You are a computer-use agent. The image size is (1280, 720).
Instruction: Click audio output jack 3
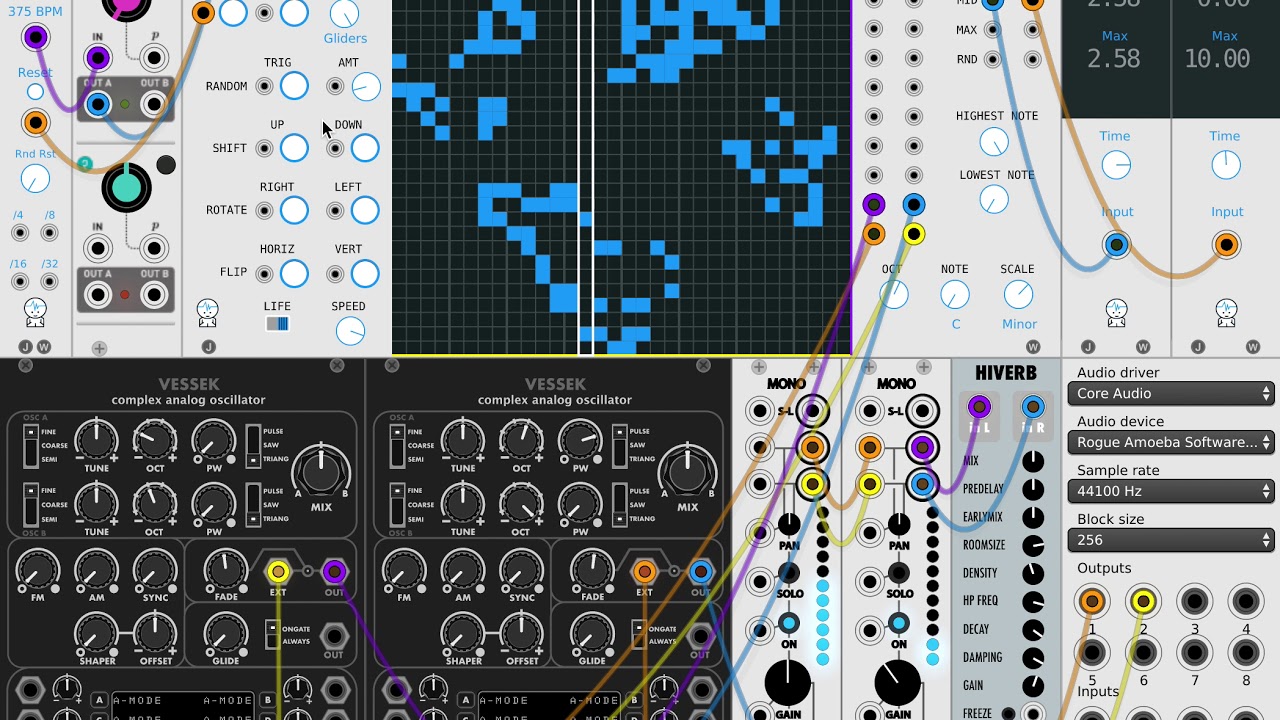coord(1194,602)
